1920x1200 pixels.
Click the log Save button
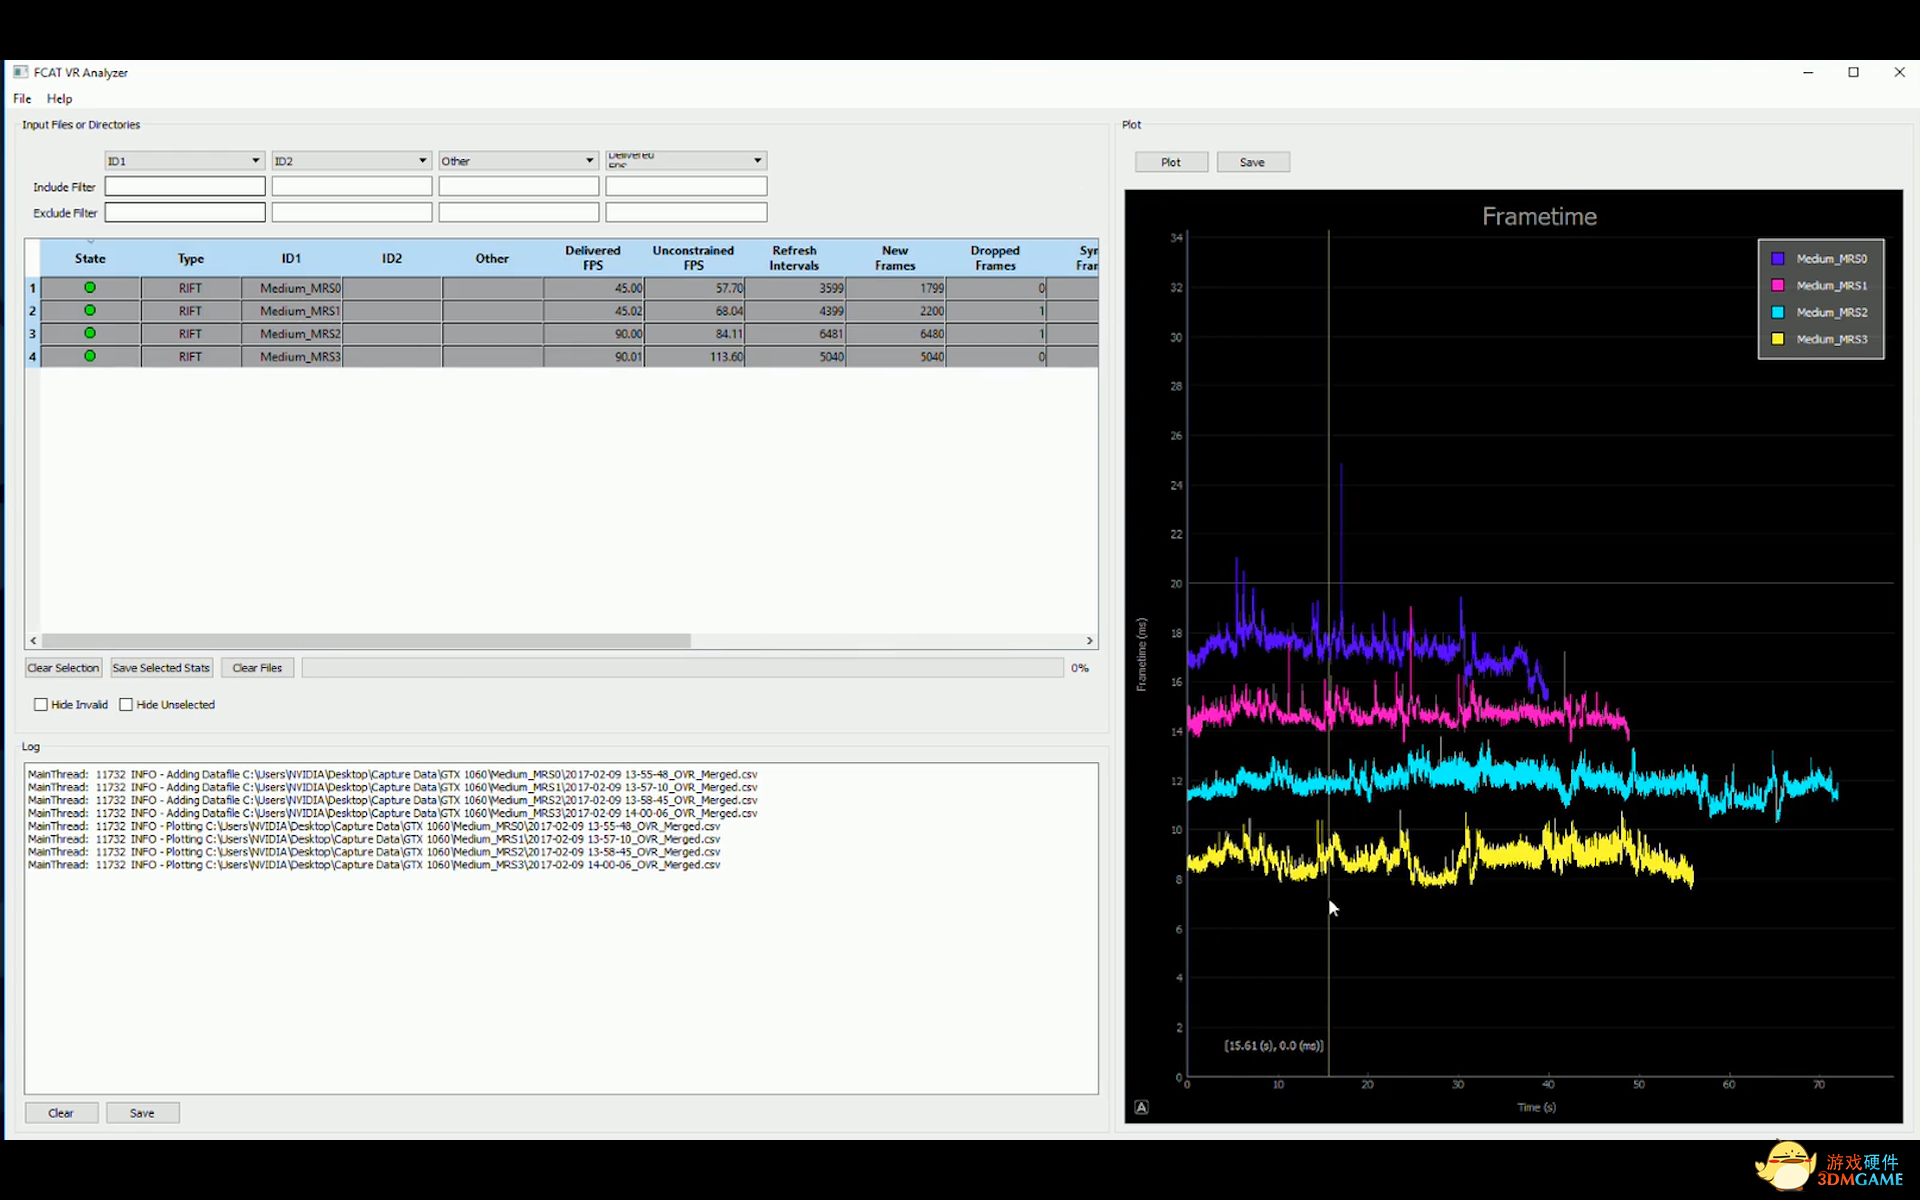(142, 1113)
